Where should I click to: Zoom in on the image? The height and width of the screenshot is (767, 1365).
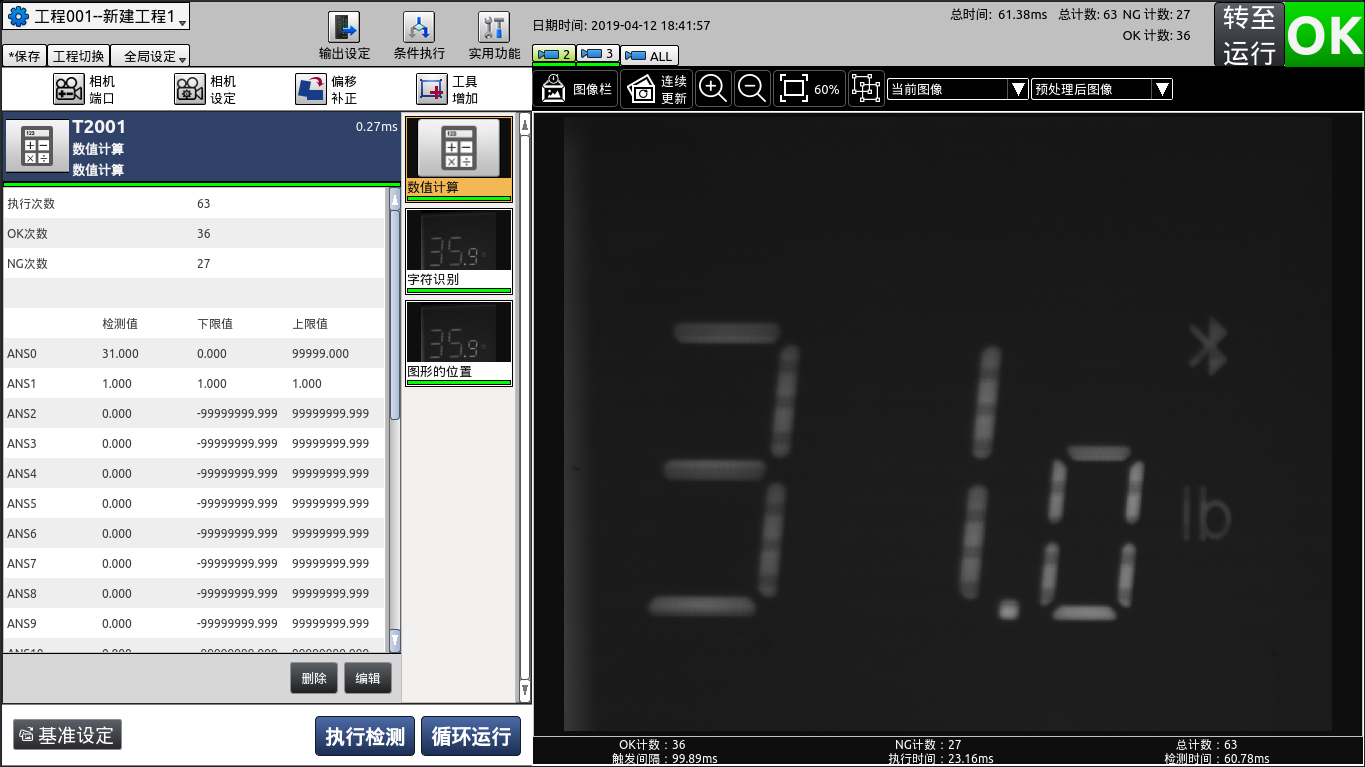(713, 89)
